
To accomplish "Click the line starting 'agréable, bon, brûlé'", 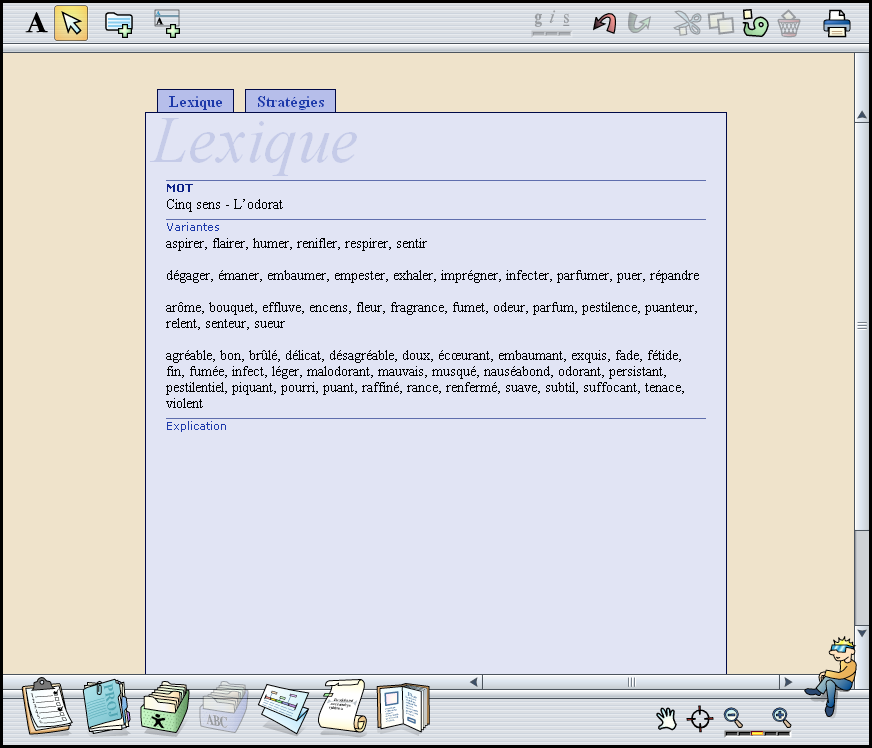I will 423,355.
